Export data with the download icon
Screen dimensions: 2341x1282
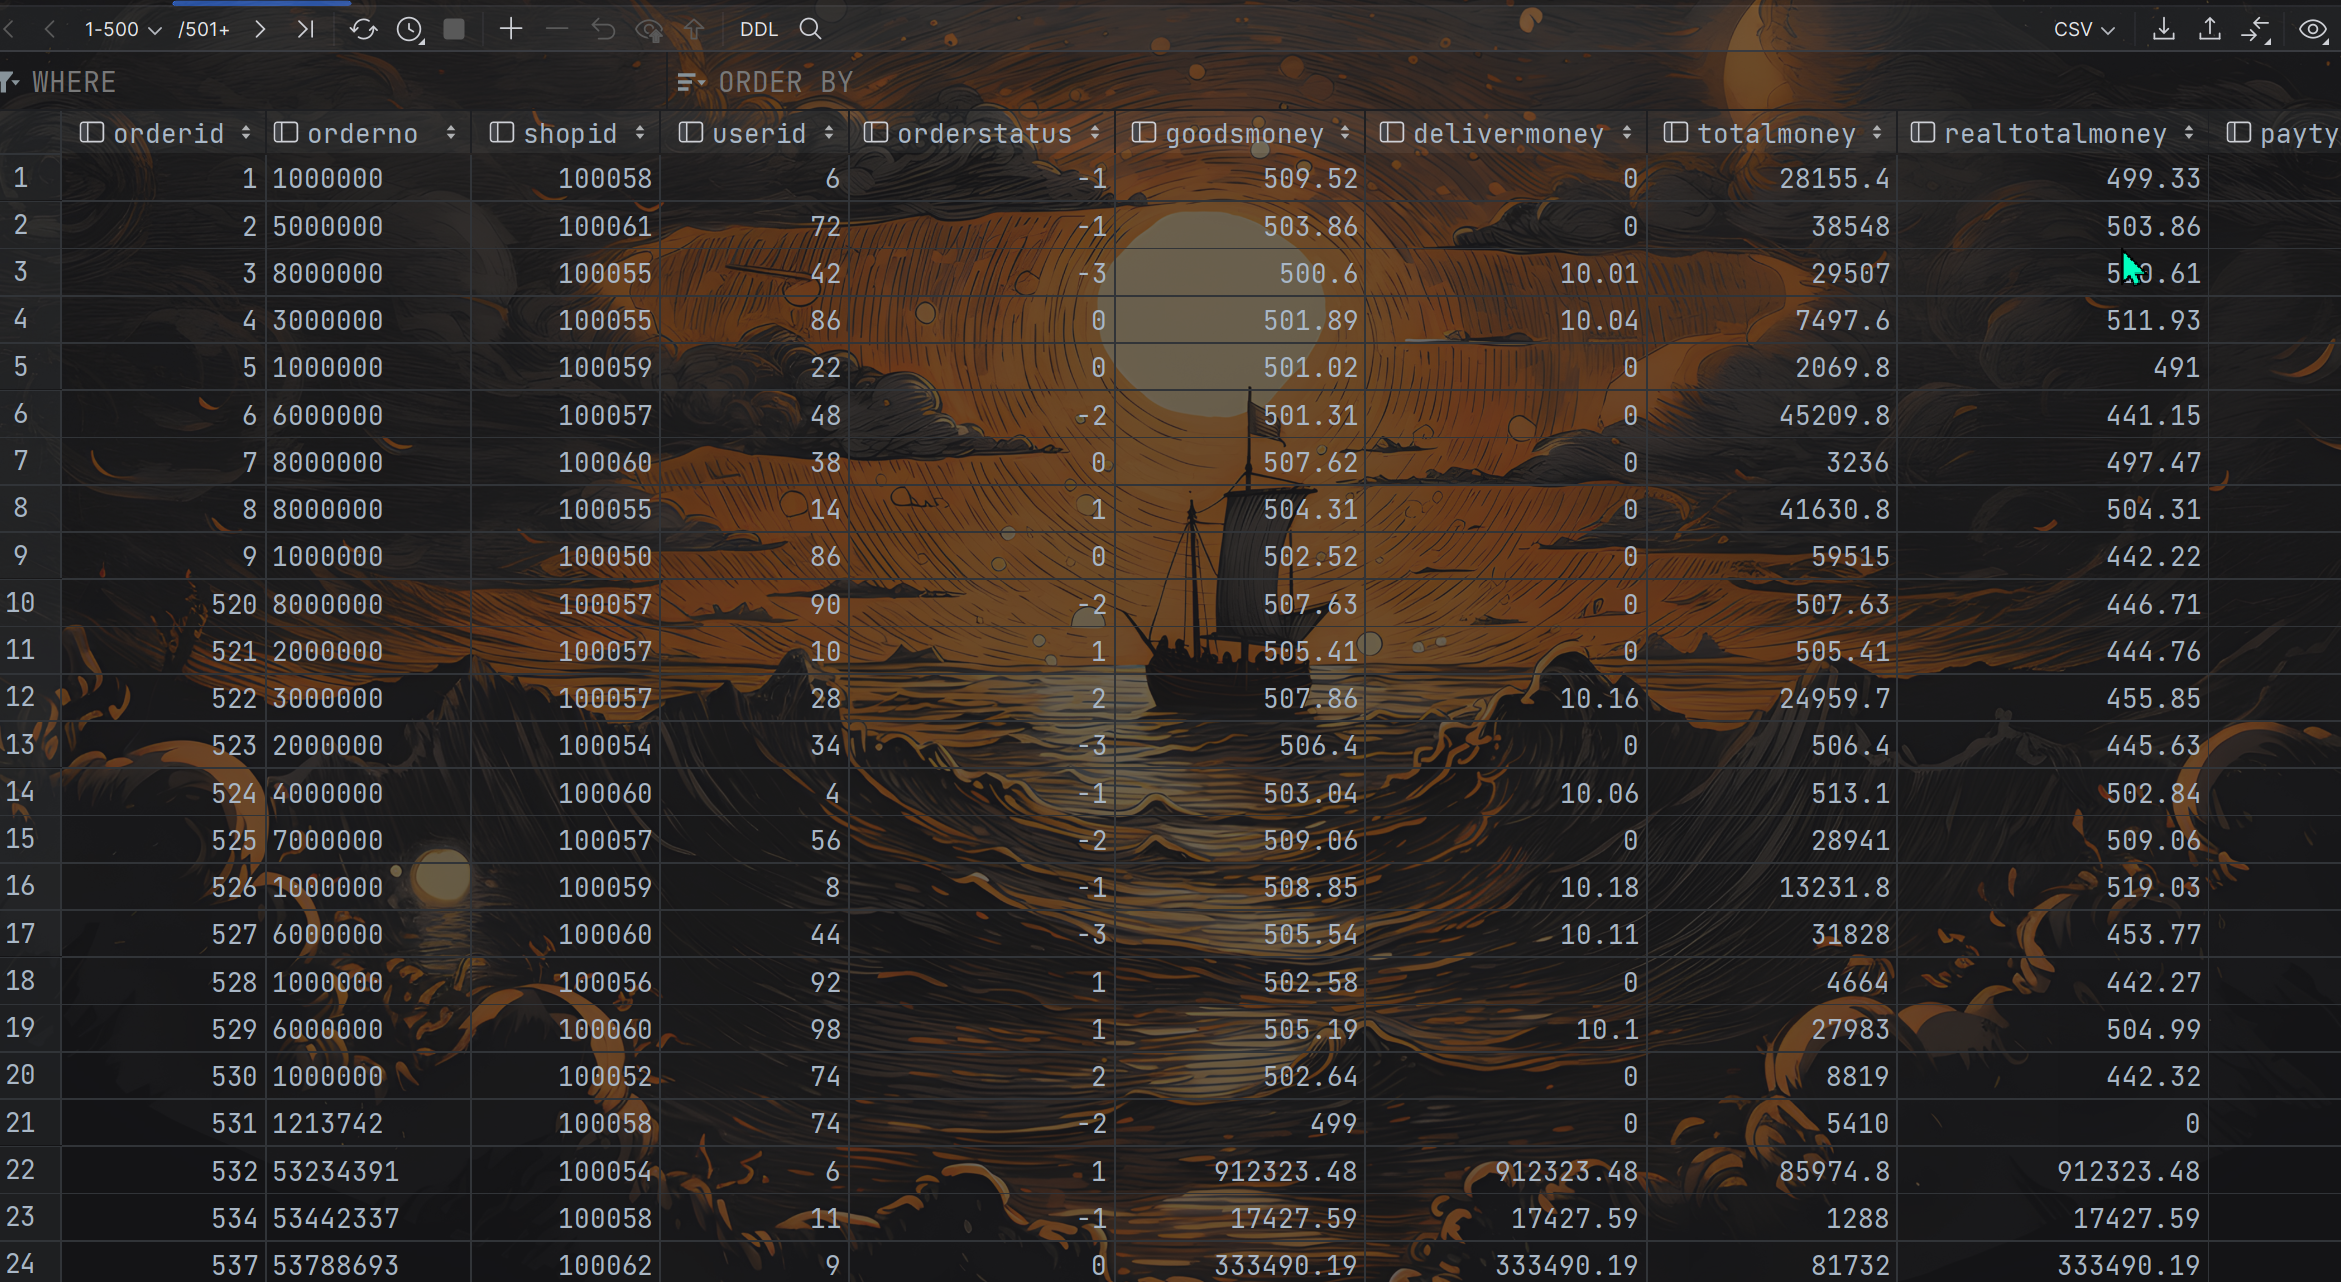tap(2163, 29)
